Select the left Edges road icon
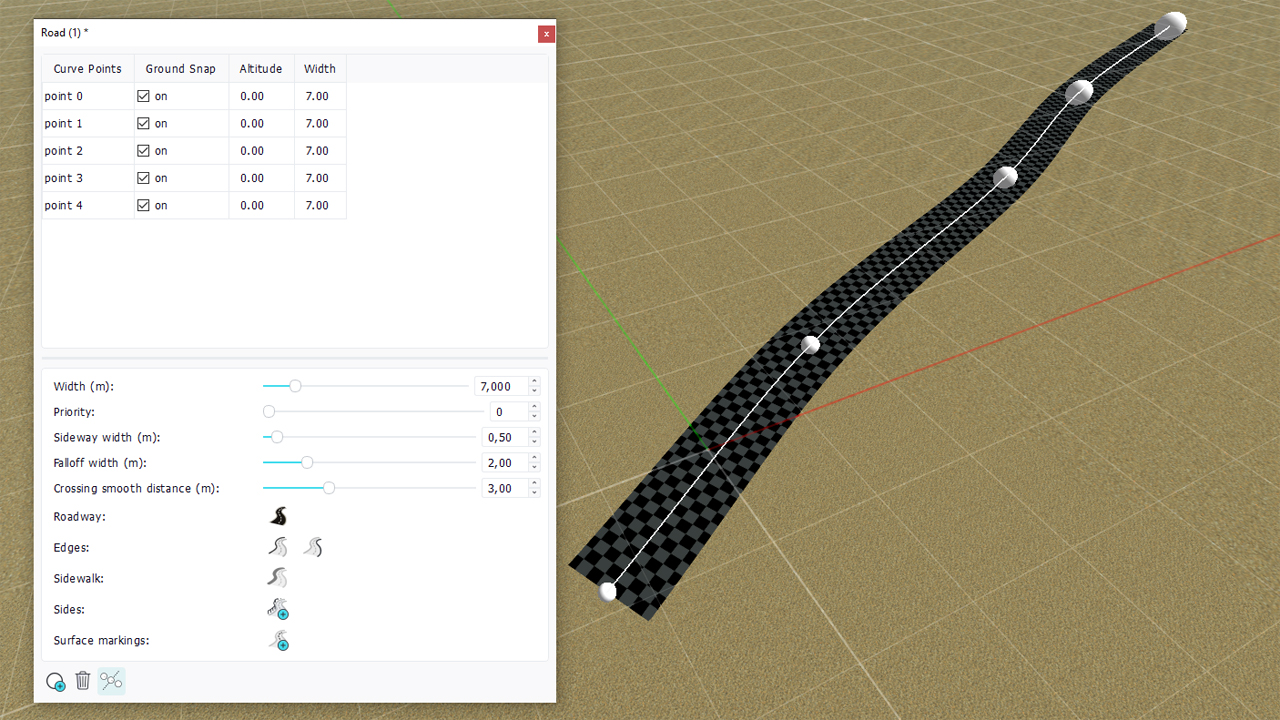 coord(278,547)
